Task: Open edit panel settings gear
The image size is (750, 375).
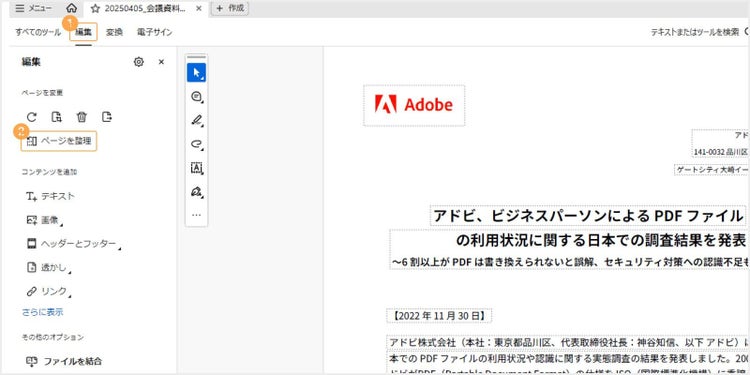Action: (x=139, y=62)
